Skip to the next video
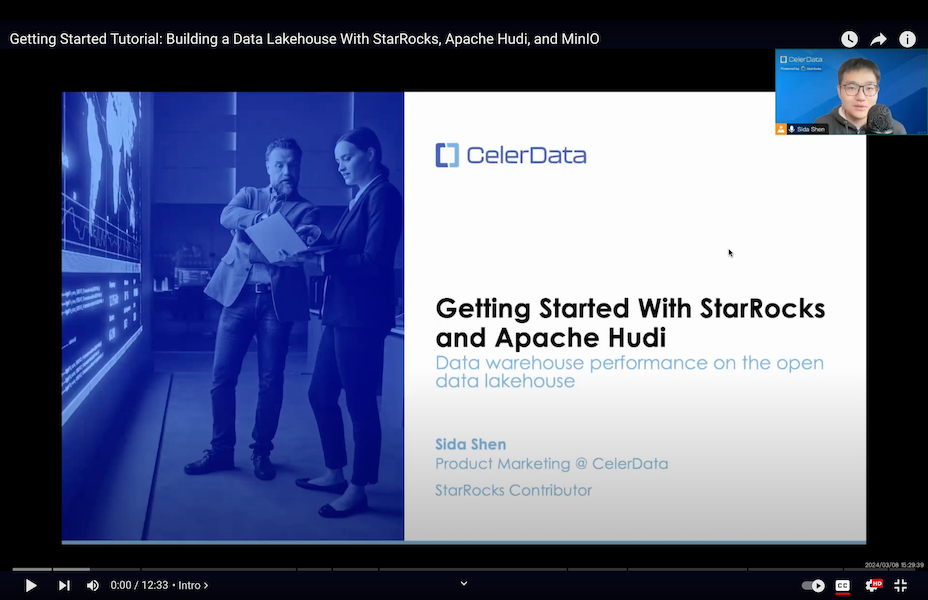This screenshot has height=600, width=928. pyautogui.click(x=64, y=585)
